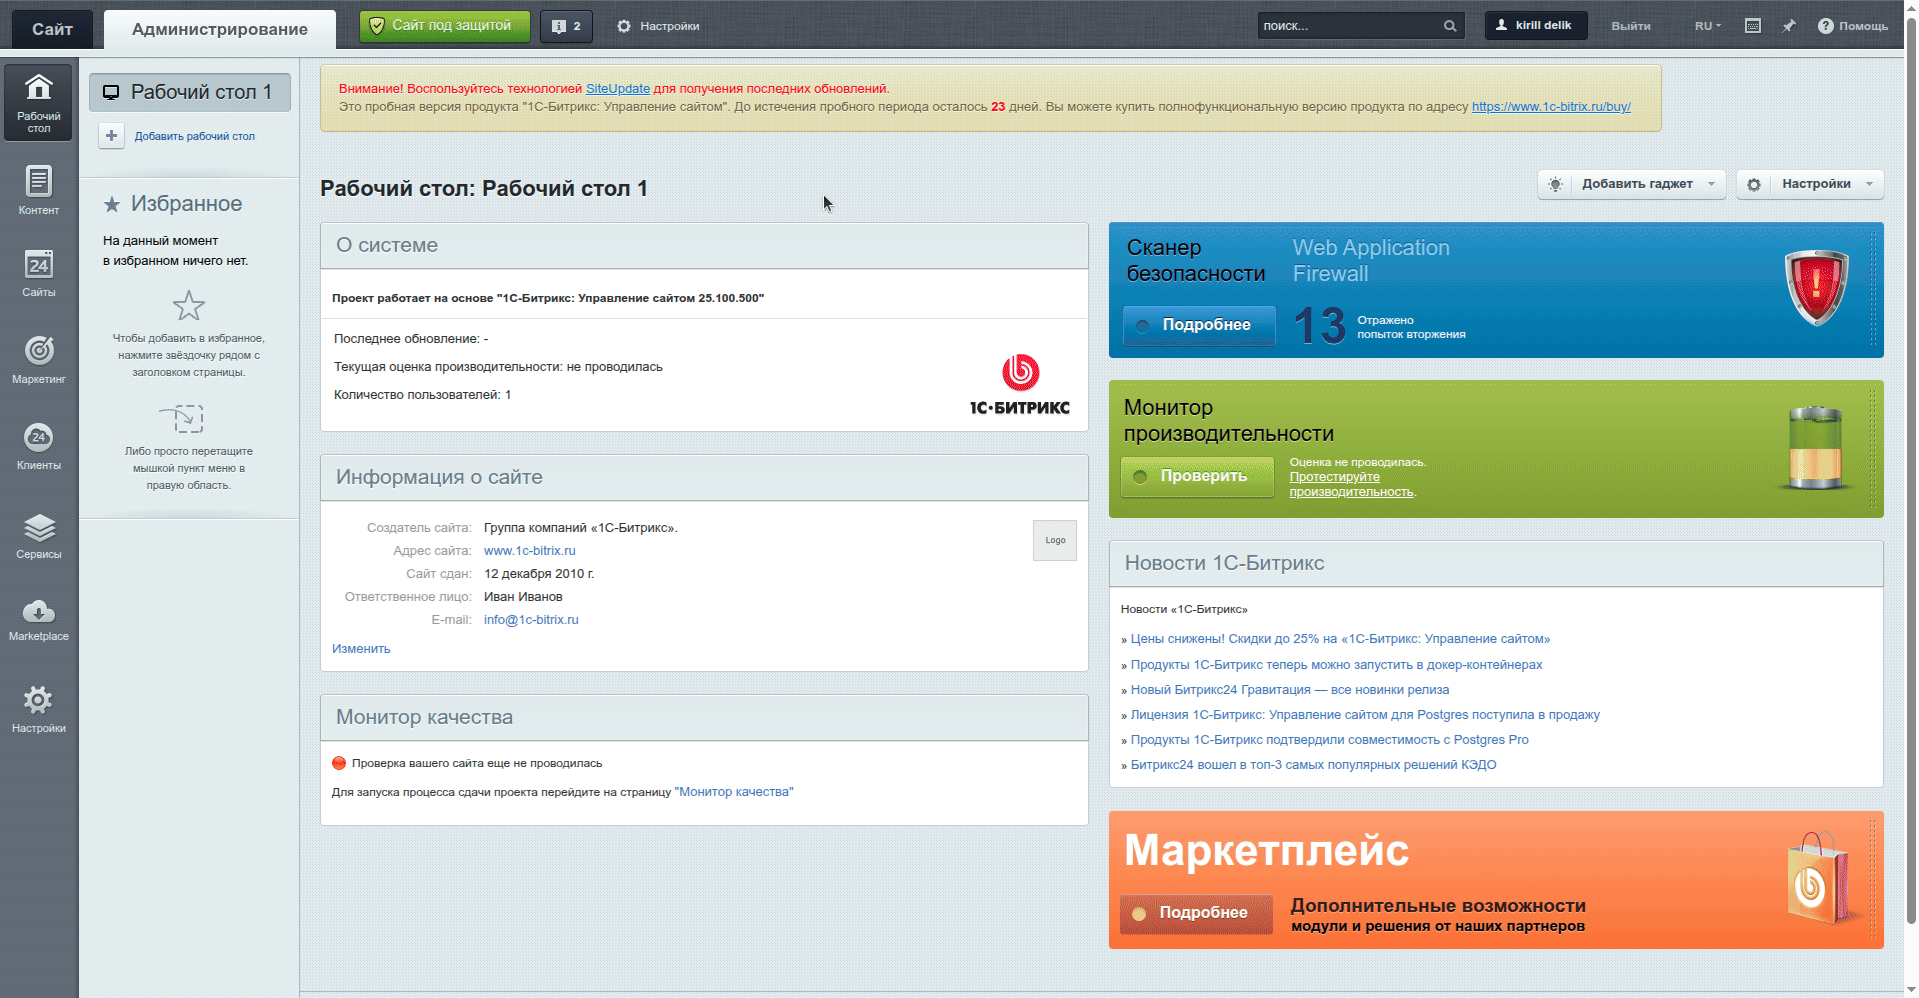Click the Новости 1С-Битрикс gadget header
Screen dimensions: 1919x998
click(1496, 564)
